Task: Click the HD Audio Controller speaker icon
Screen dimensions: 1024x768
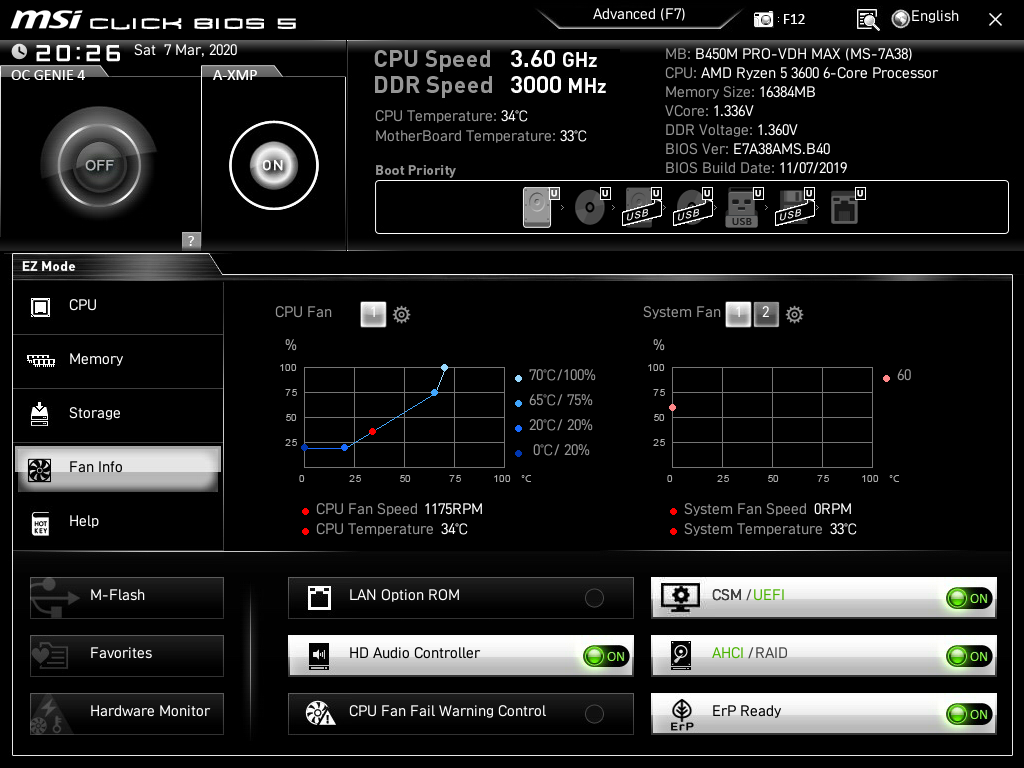Action: [319, 655]
